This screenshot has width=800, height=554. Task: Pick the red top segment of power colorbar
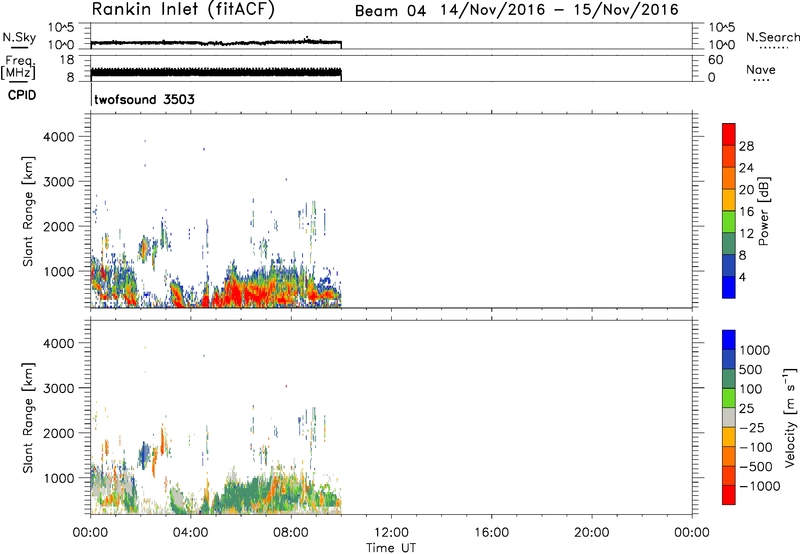[729, 134]
